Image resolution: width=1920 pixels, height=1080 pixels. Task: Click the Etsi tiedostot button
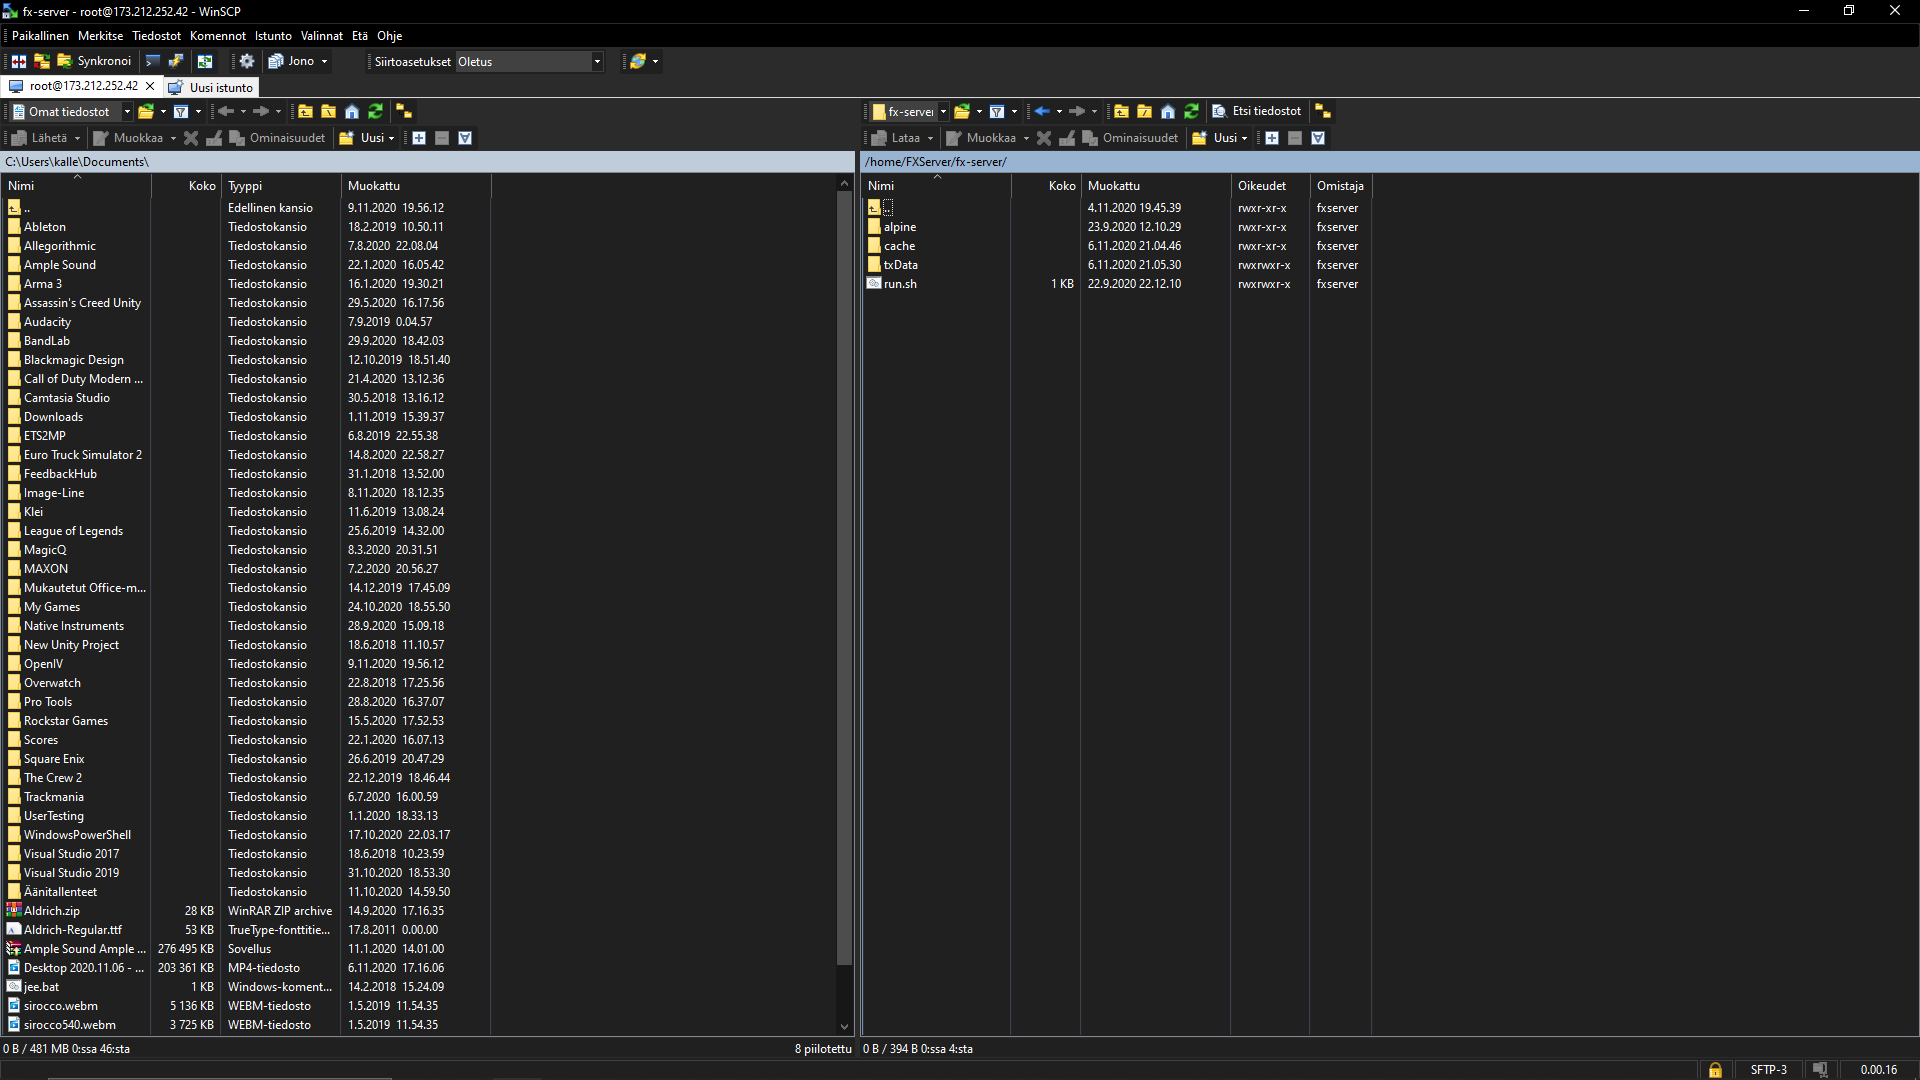coord(1257,111)
